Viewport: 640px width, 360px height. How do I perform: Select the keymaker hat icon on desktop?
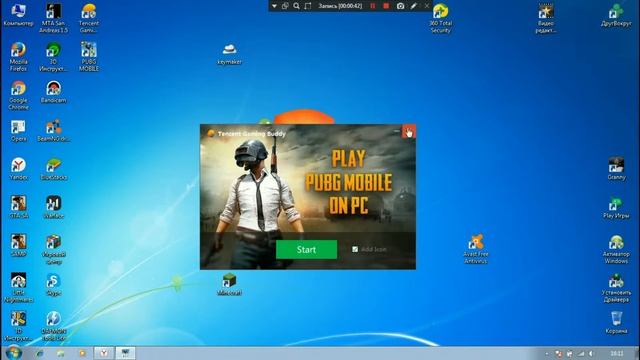tap(229, 53)
